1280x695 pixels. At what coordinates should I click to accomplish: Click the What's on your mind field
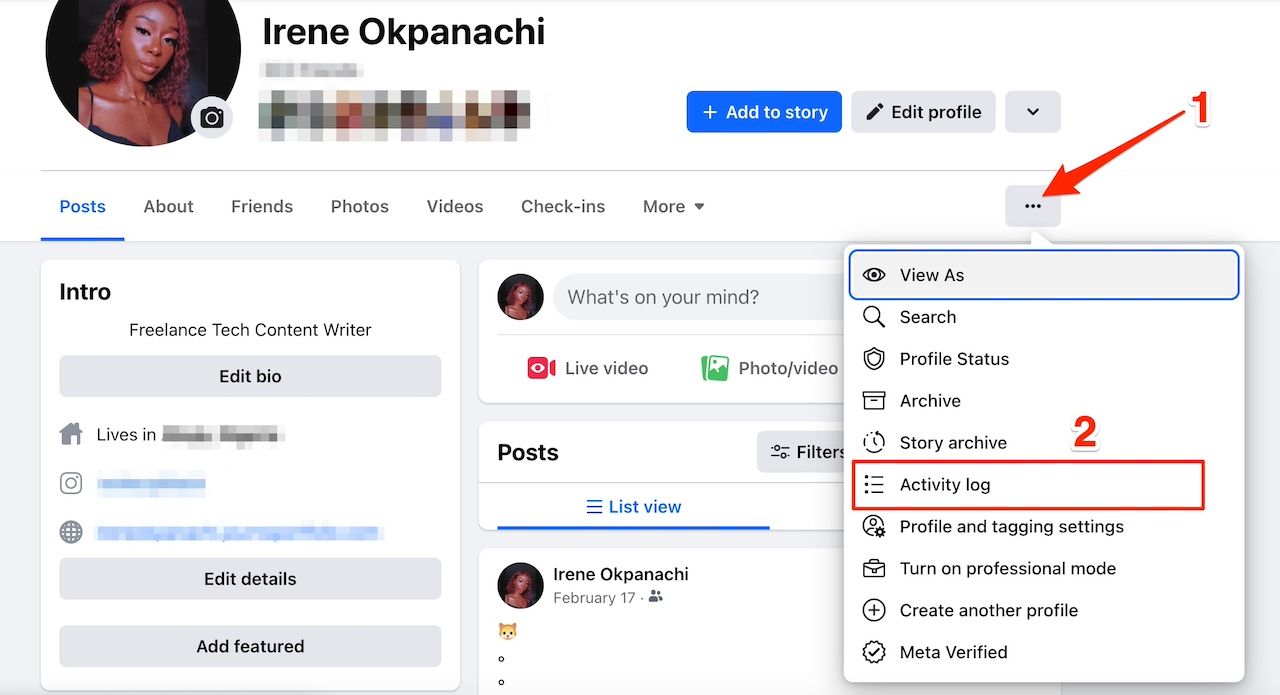point(663,296)
